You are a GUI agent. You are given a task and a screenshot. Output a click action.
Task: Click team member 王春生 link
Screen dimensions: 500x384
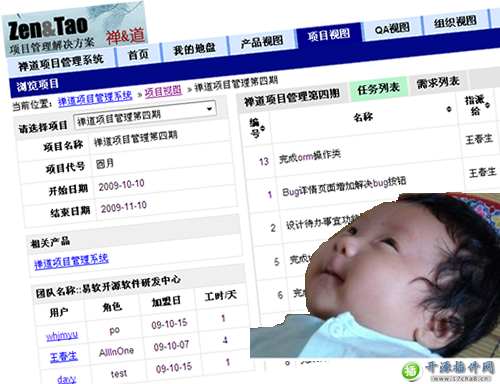coord(64,357)
